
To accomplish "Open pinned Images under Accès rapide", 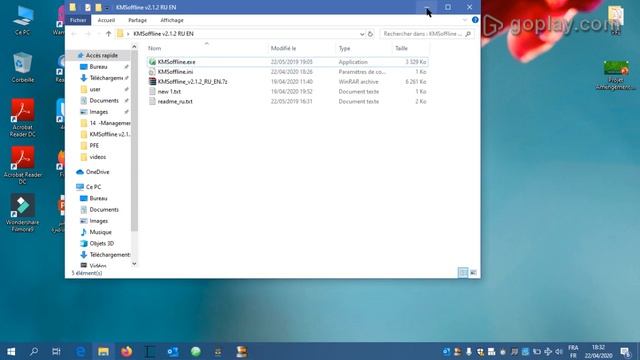I will (x=98, y=112).
